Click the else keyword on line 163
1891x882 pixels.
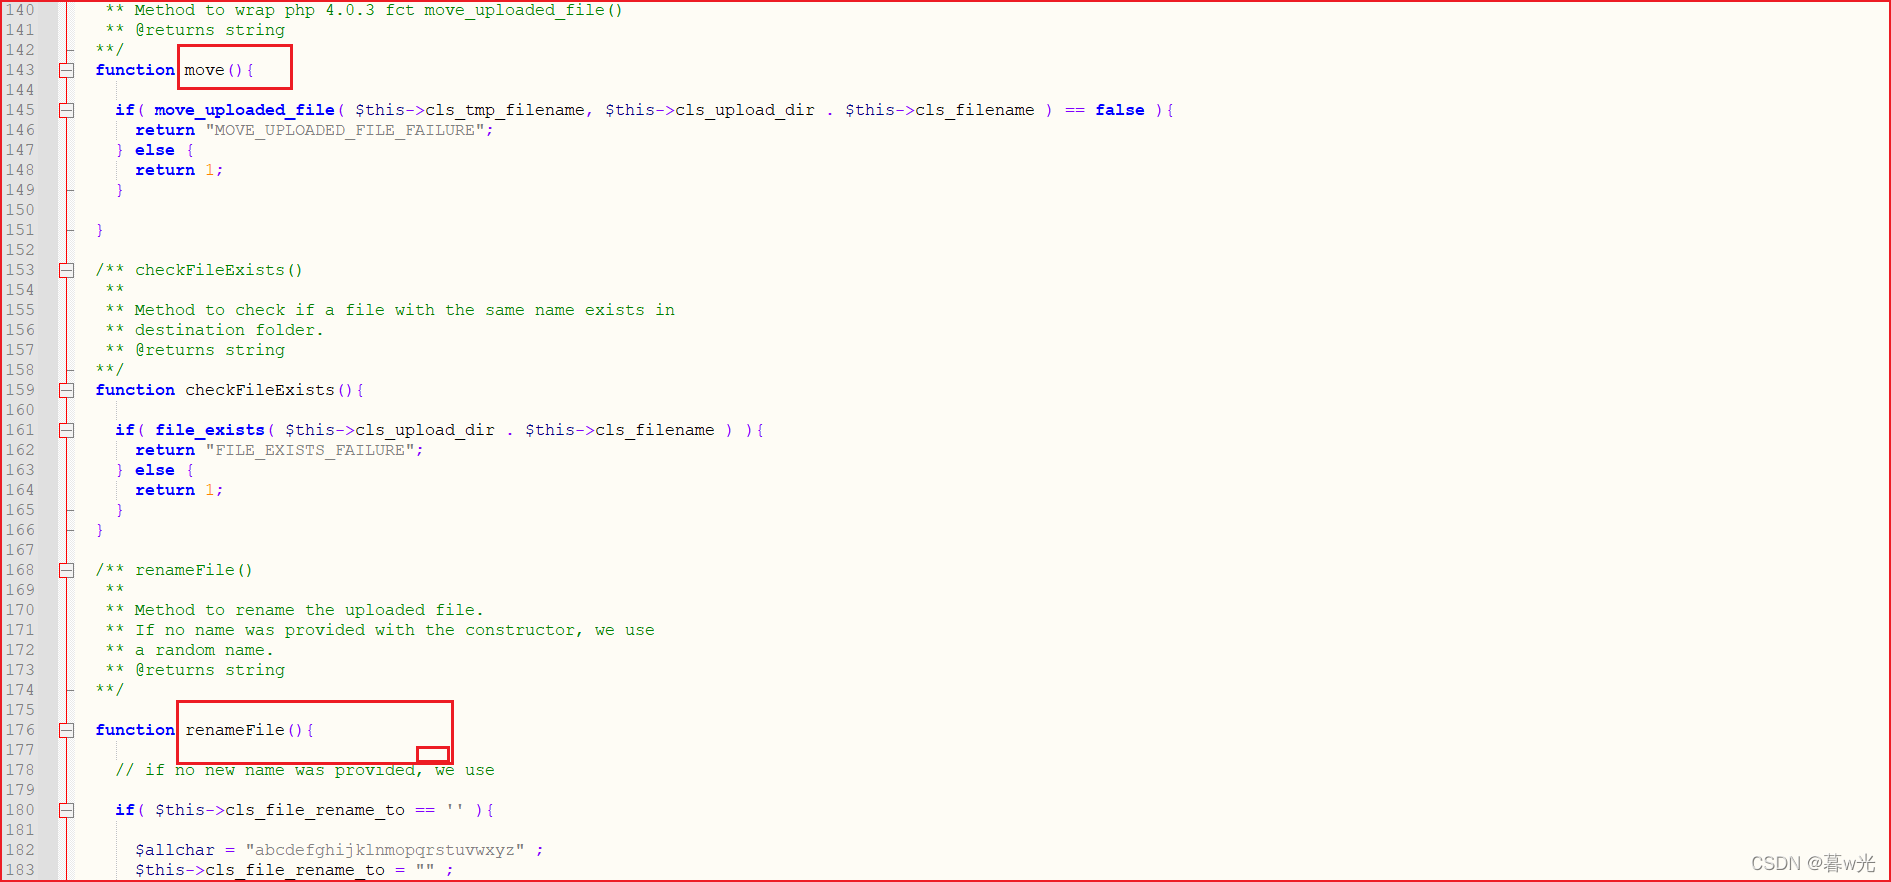point(155,470)
